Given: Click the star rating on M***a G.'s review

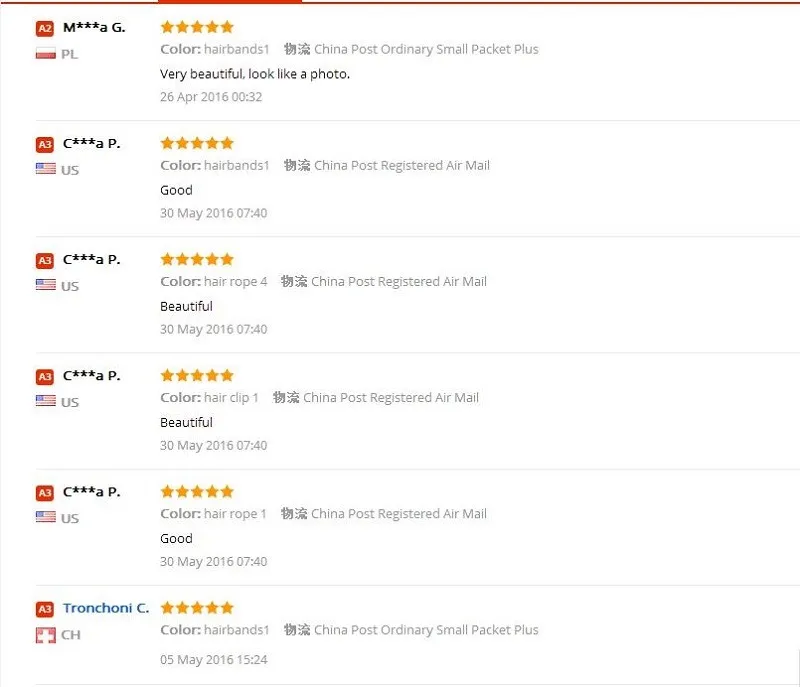Looking at the screenshot, I should (197, 27).
